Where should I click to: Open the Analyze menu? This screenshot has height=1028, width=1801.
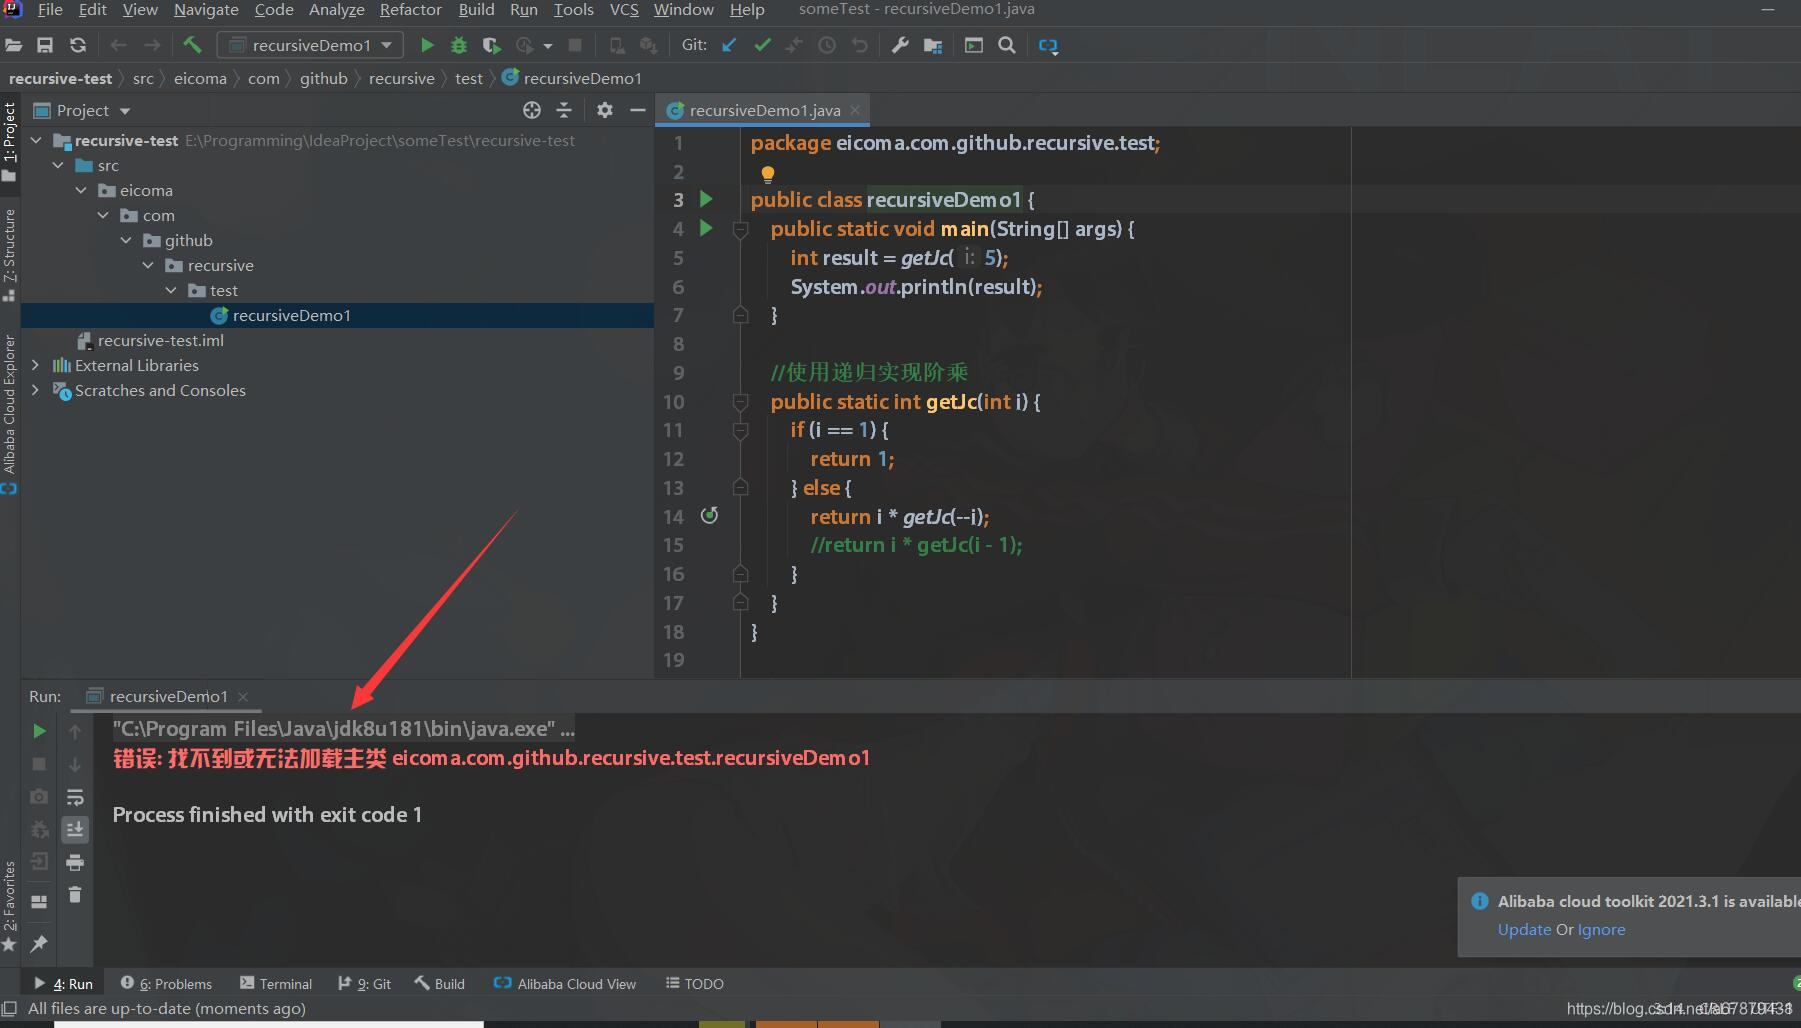(337, 10)
